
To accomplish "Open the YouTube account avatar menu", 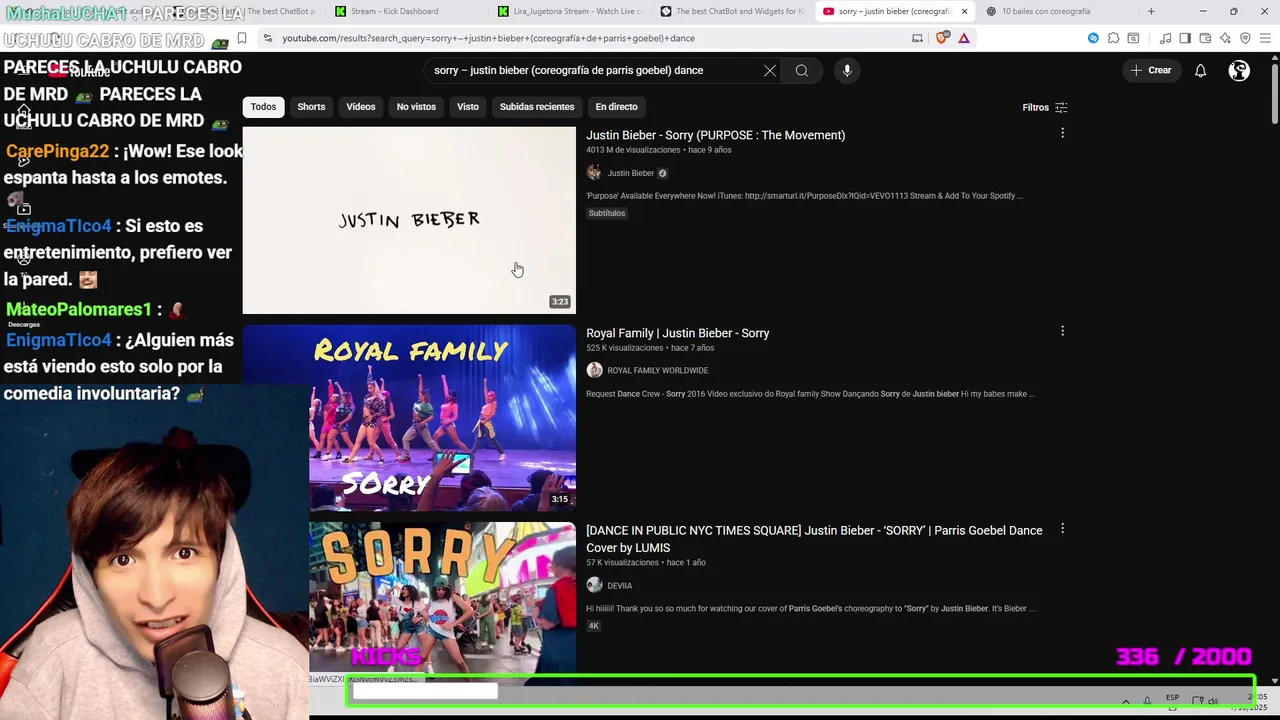I will (x=1239, y=71).
